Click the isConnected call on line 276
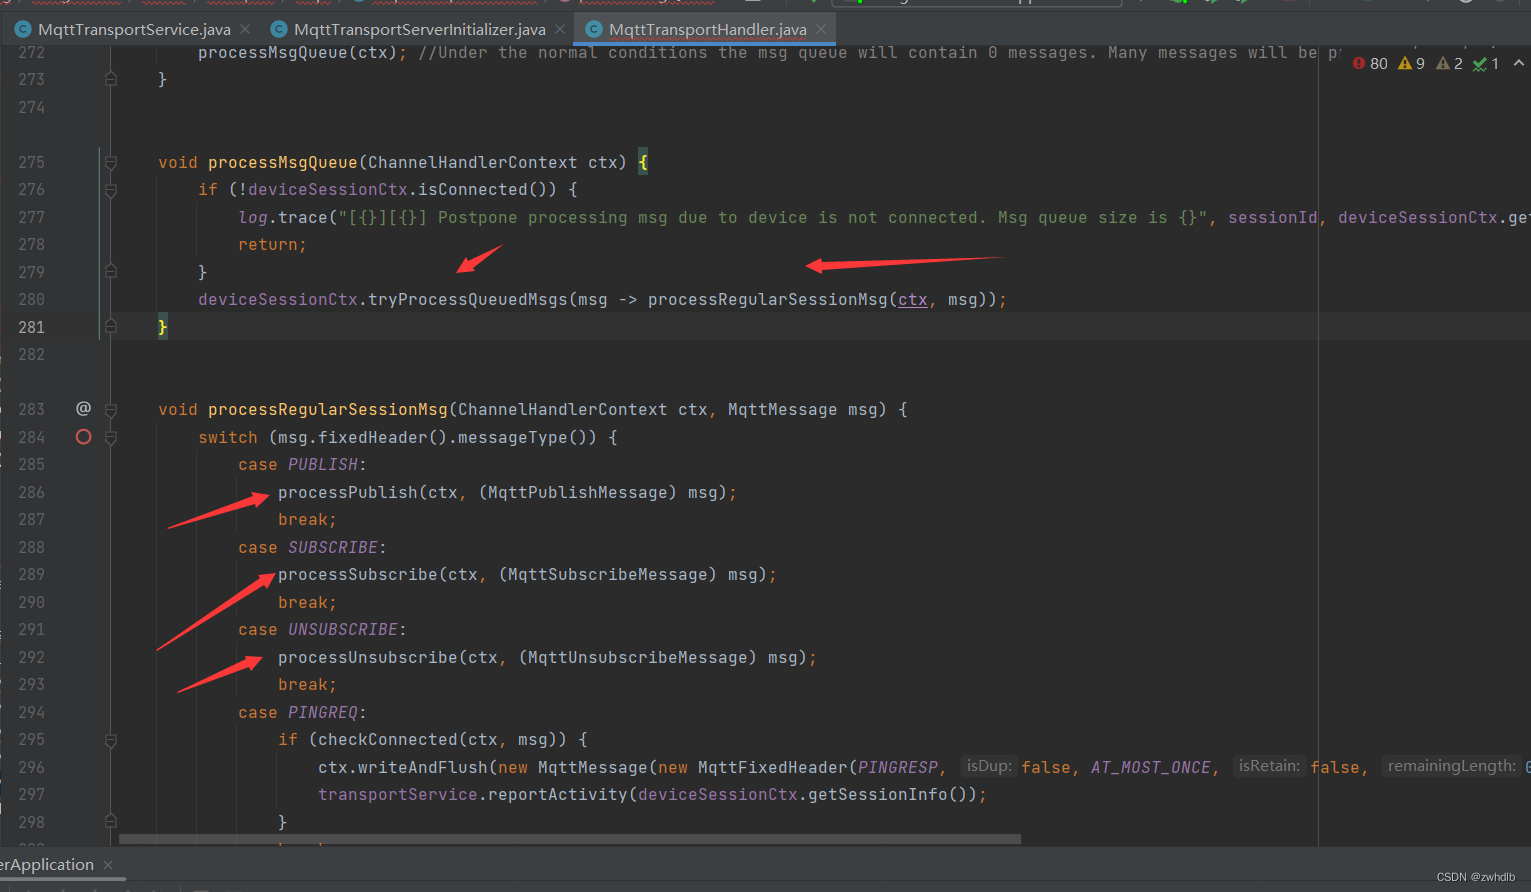The image size is (1531, 892). click(473, 190)
